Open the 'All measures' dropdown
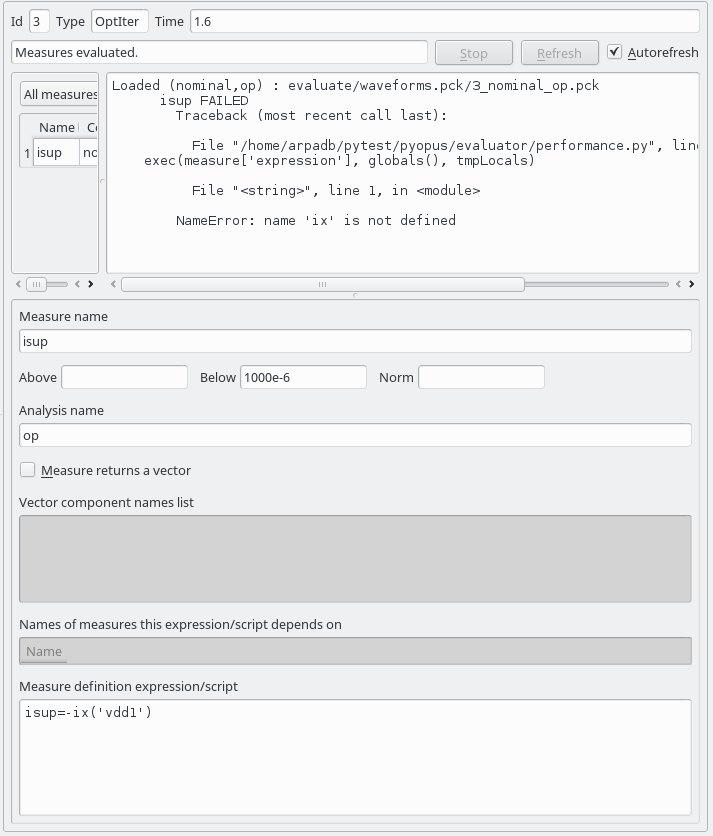Viewport: 713px width, 836px height. click(59, 95)
